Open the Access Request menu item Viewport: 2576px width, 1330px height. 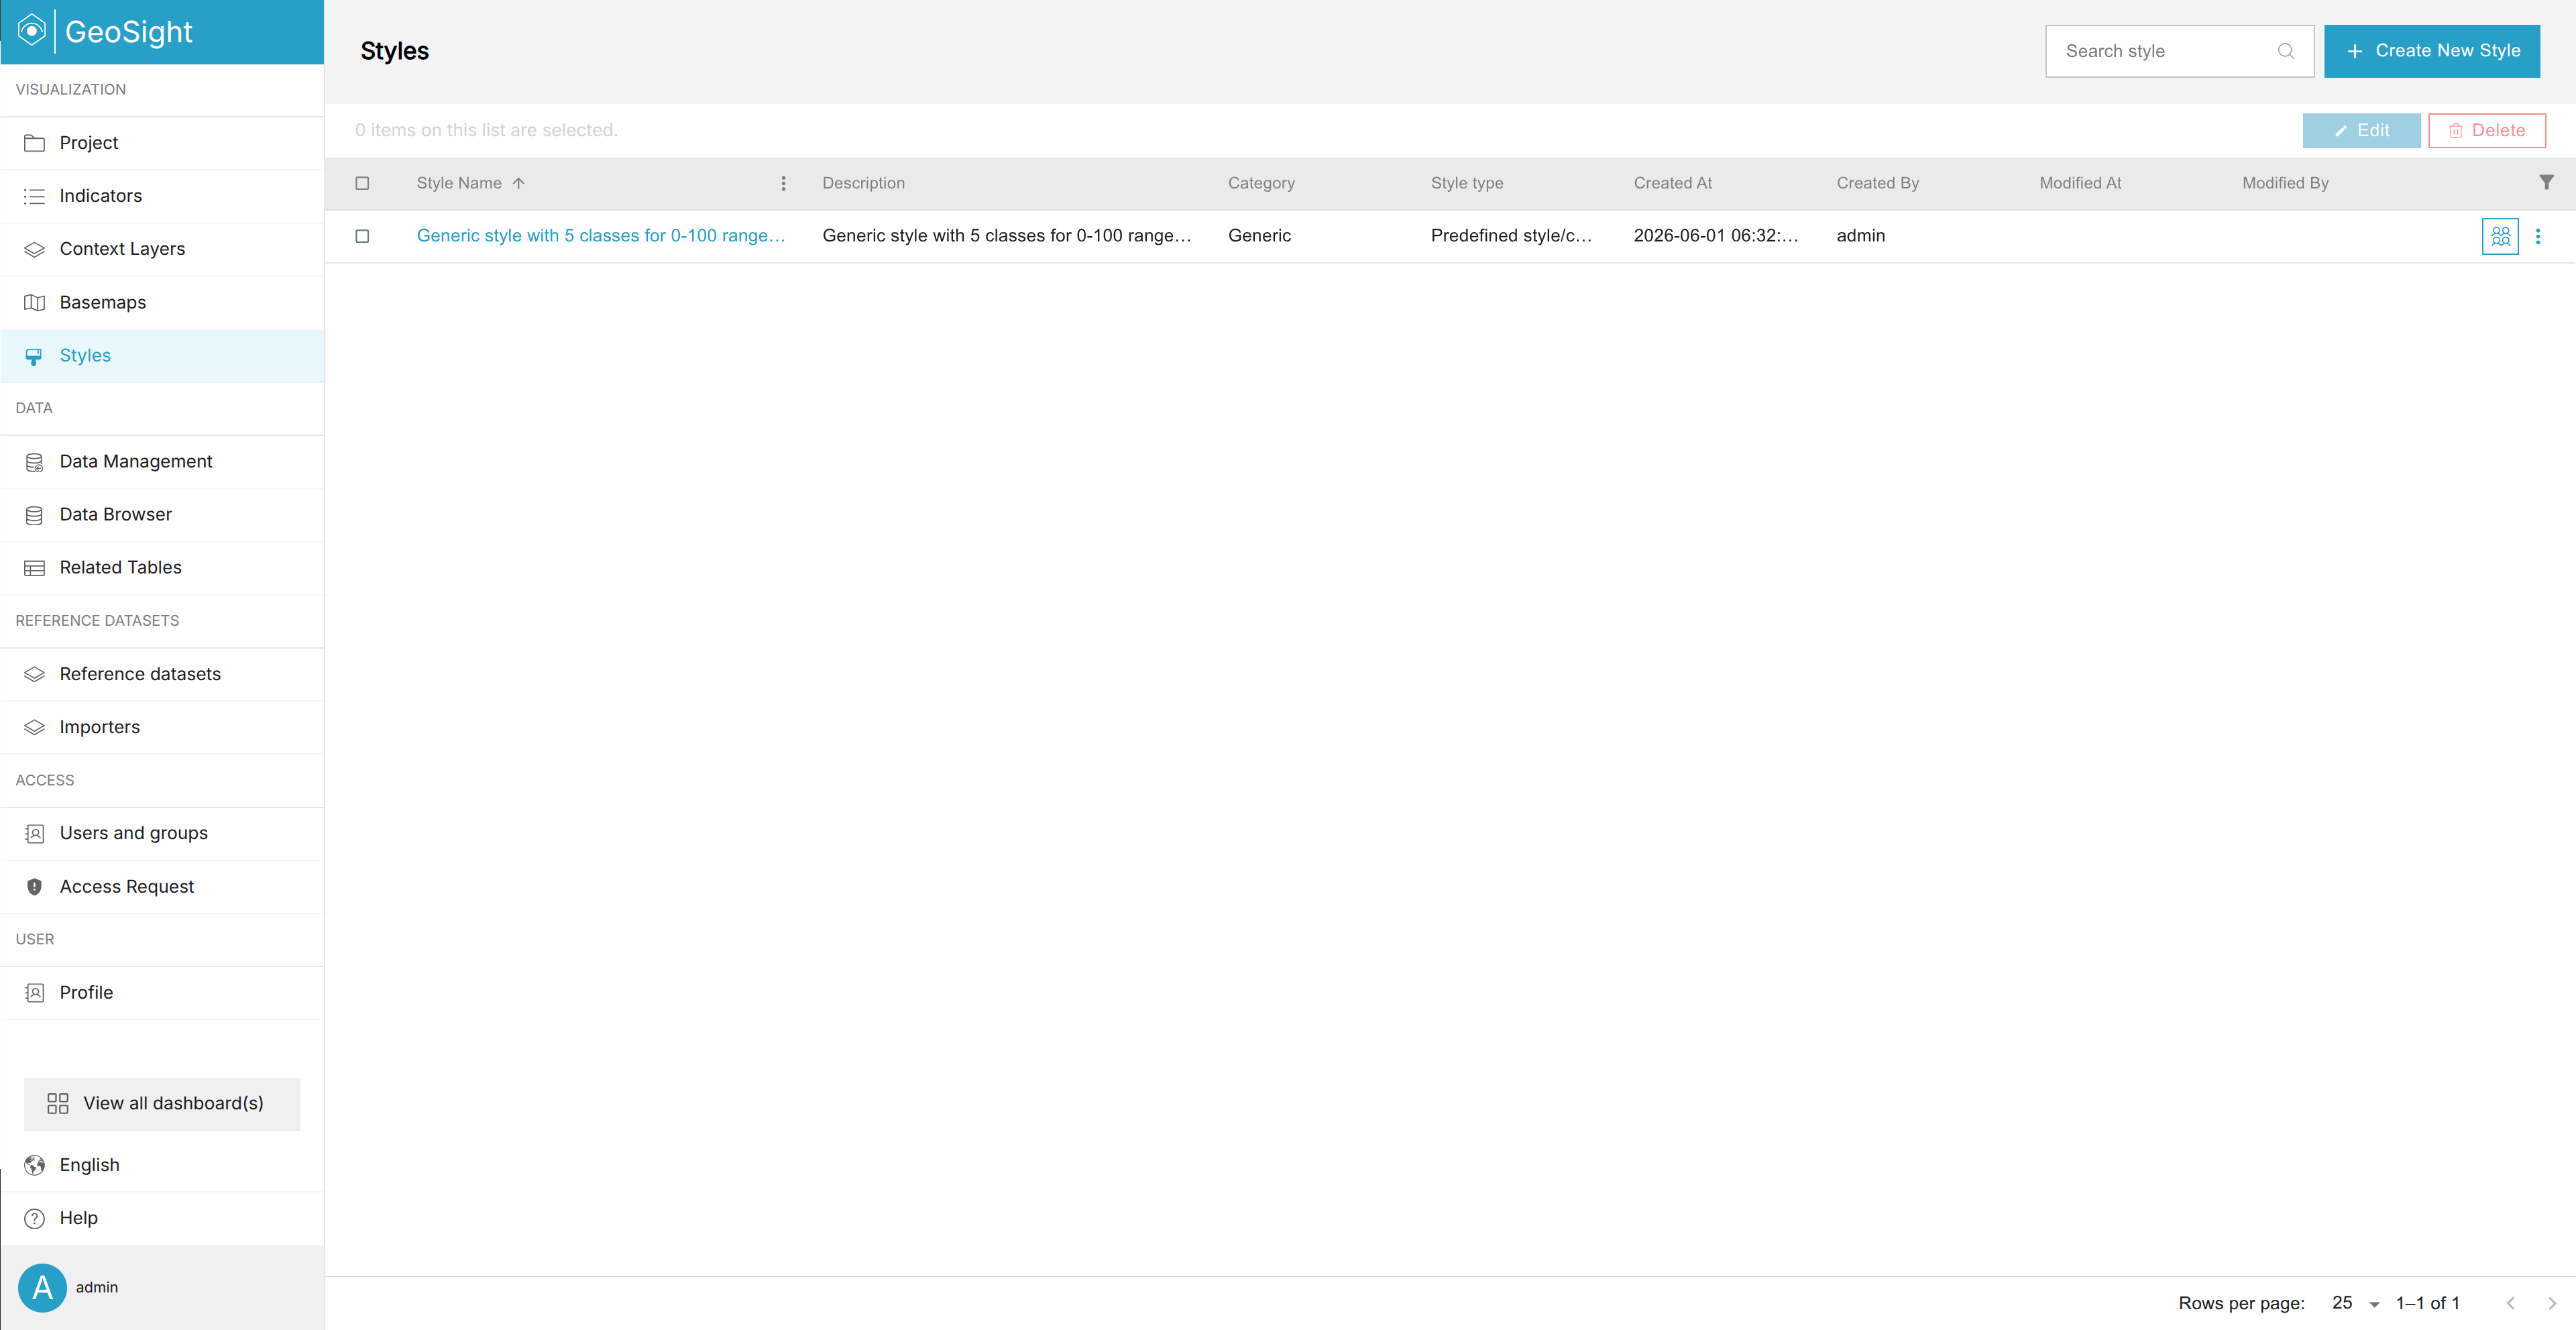tap(162, 887)
